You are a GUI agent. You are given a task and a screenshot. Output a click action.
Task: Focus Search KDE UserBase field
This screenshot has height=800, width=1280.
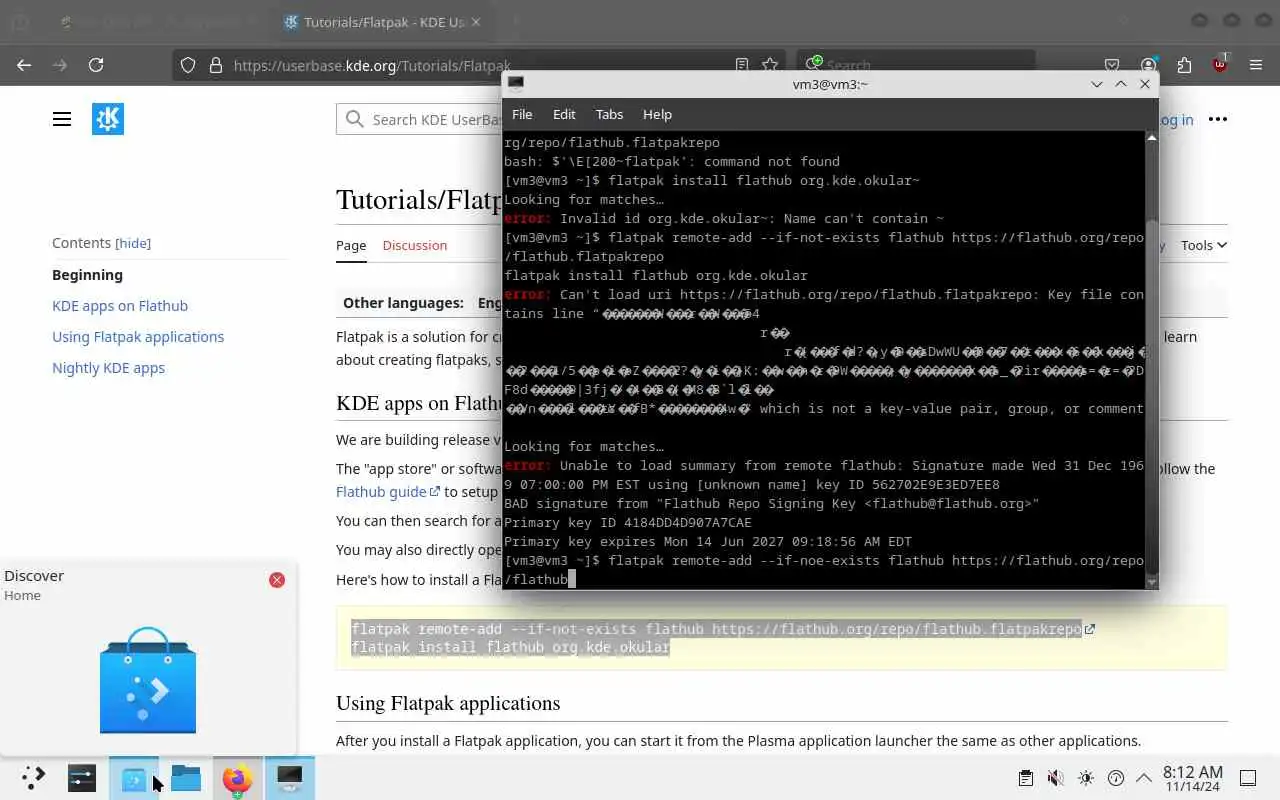(x=420, y=119)
